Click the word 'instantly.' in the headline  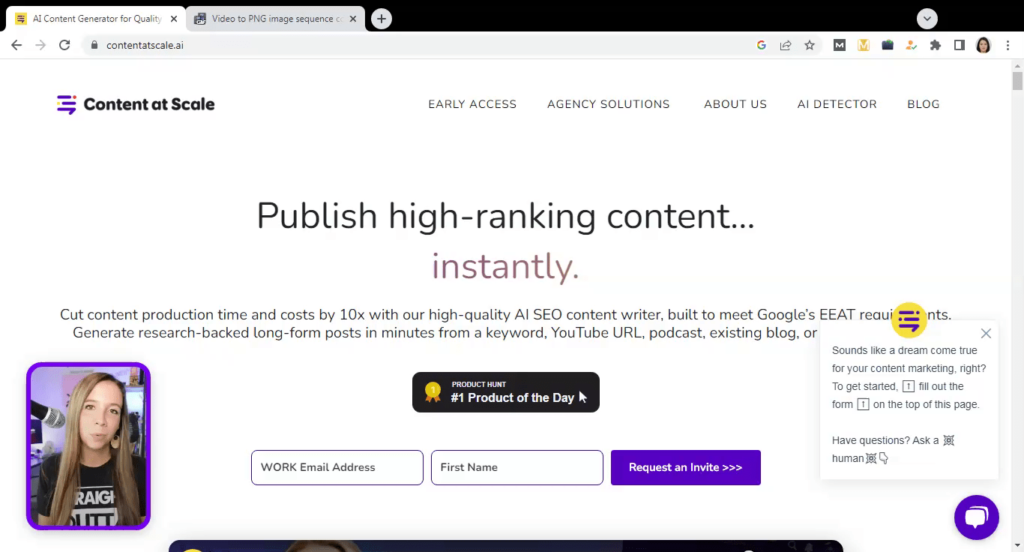pyautogui.click(x=505, y=267)
